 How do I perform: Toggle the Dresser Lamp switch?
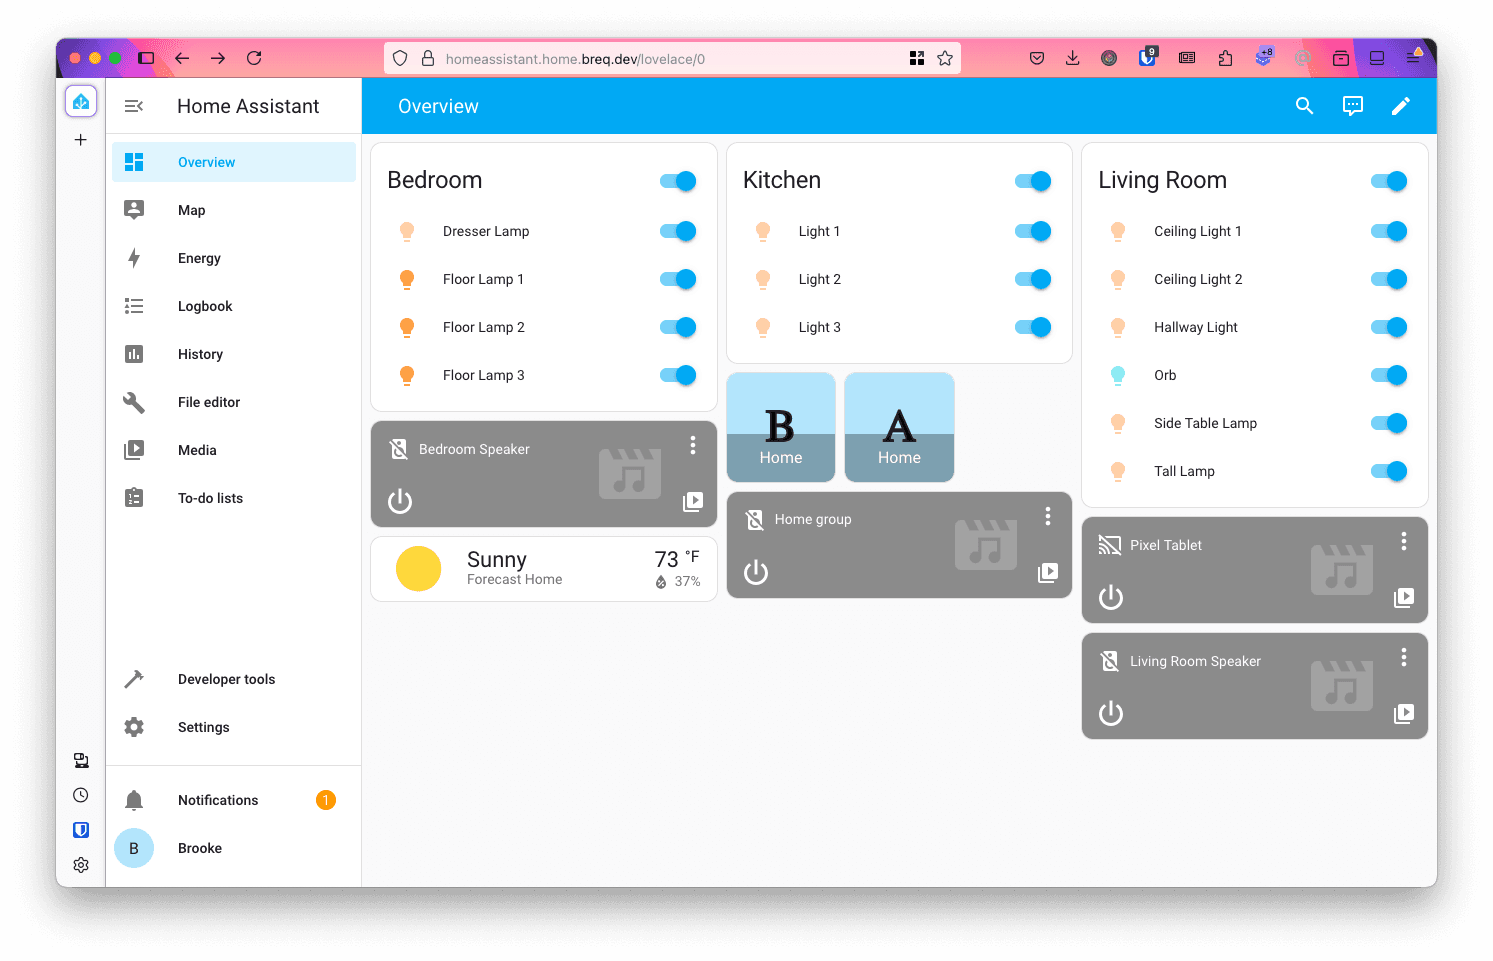point(678,231)
